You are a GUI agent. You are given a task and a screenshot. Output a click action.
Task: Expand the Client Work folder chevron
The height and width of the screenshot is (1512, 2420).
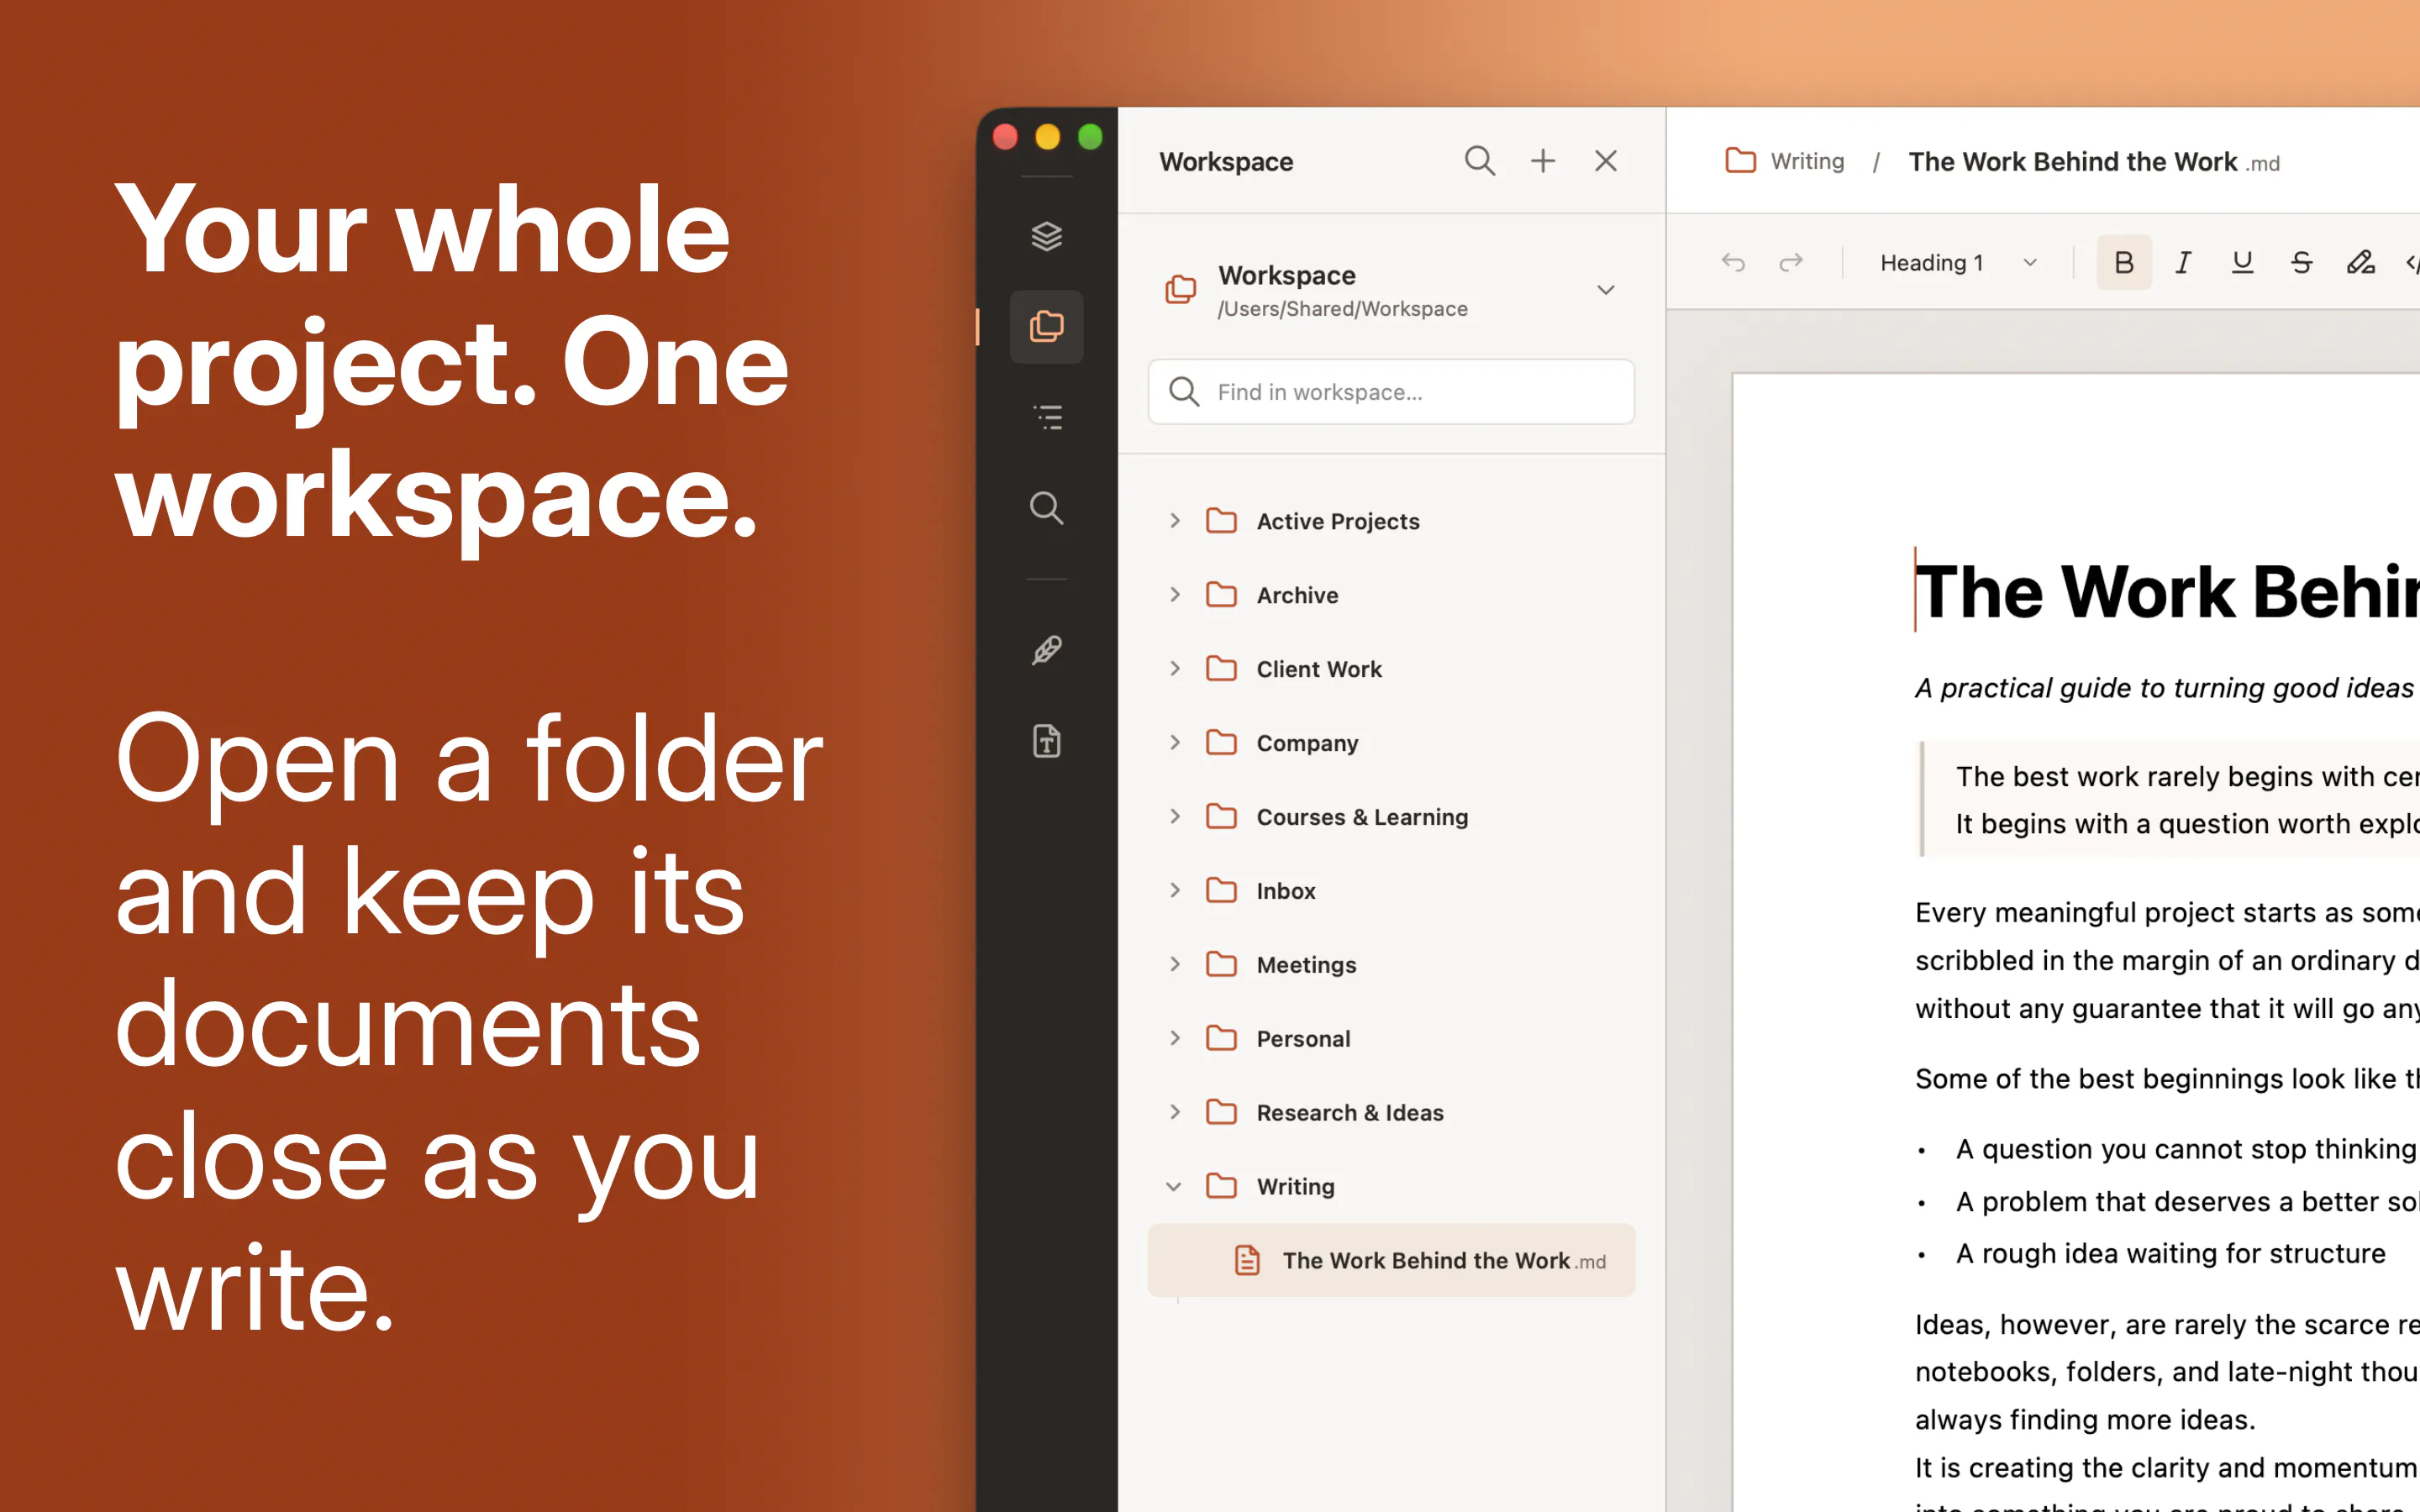tap(1175, 668)
